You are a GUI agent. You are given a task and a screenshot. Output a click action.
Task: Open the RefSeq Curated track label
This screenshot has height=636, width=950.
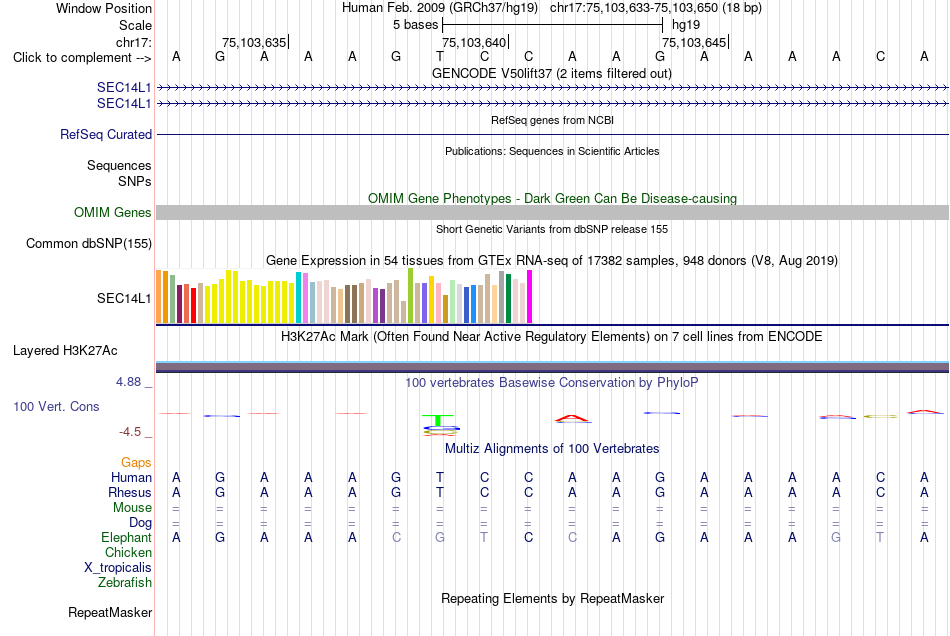[x=106, y=134]
